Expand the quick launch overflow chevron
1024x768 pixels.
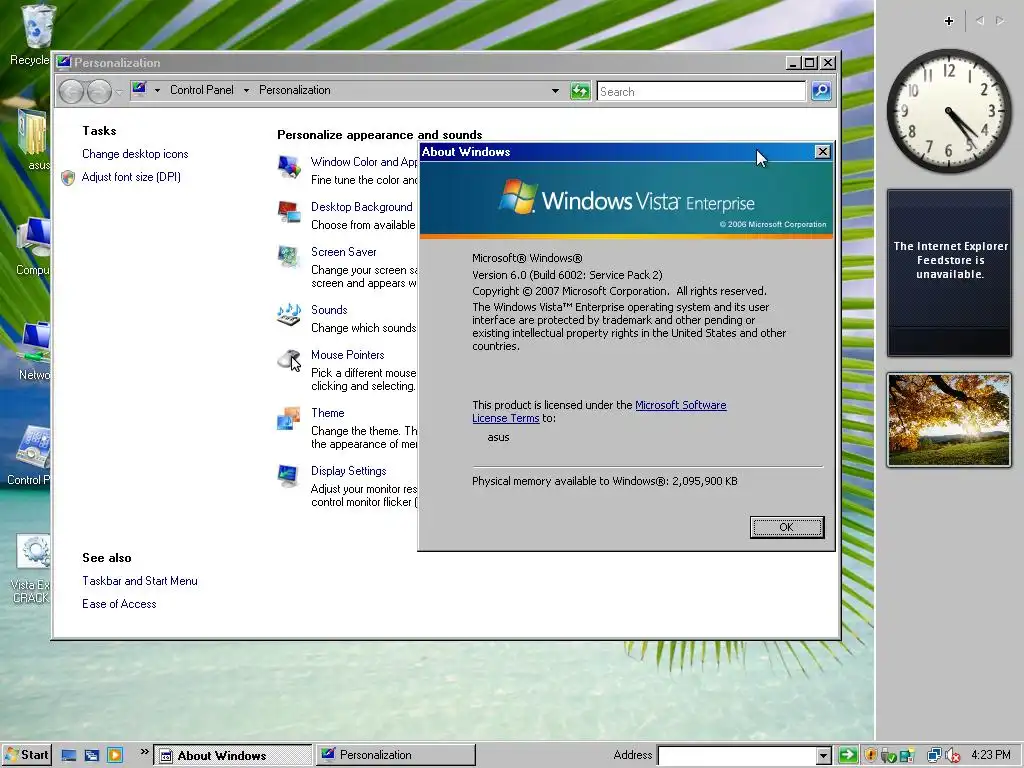(145, 752)
